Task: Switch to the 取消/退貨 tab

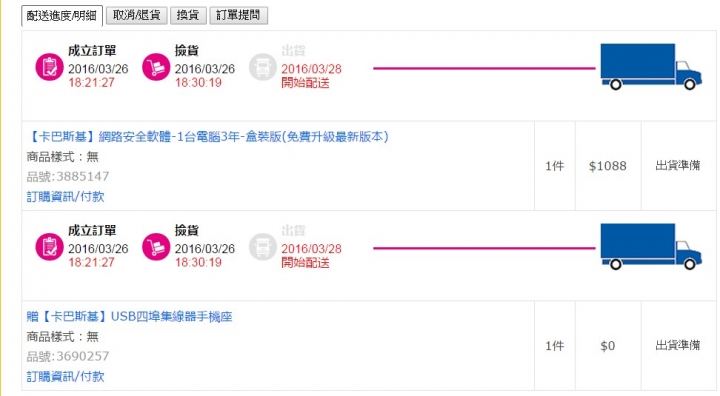Action: [x=136, y=15]
